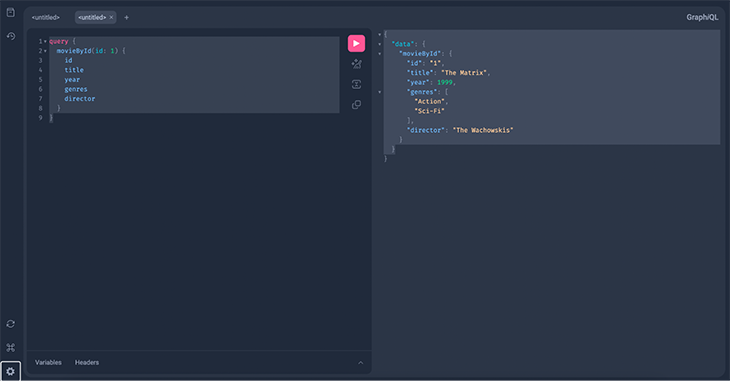The height and width of the screenshot is (381, 730).
Task: Click the 'director' field in the query
Action: 80,99
